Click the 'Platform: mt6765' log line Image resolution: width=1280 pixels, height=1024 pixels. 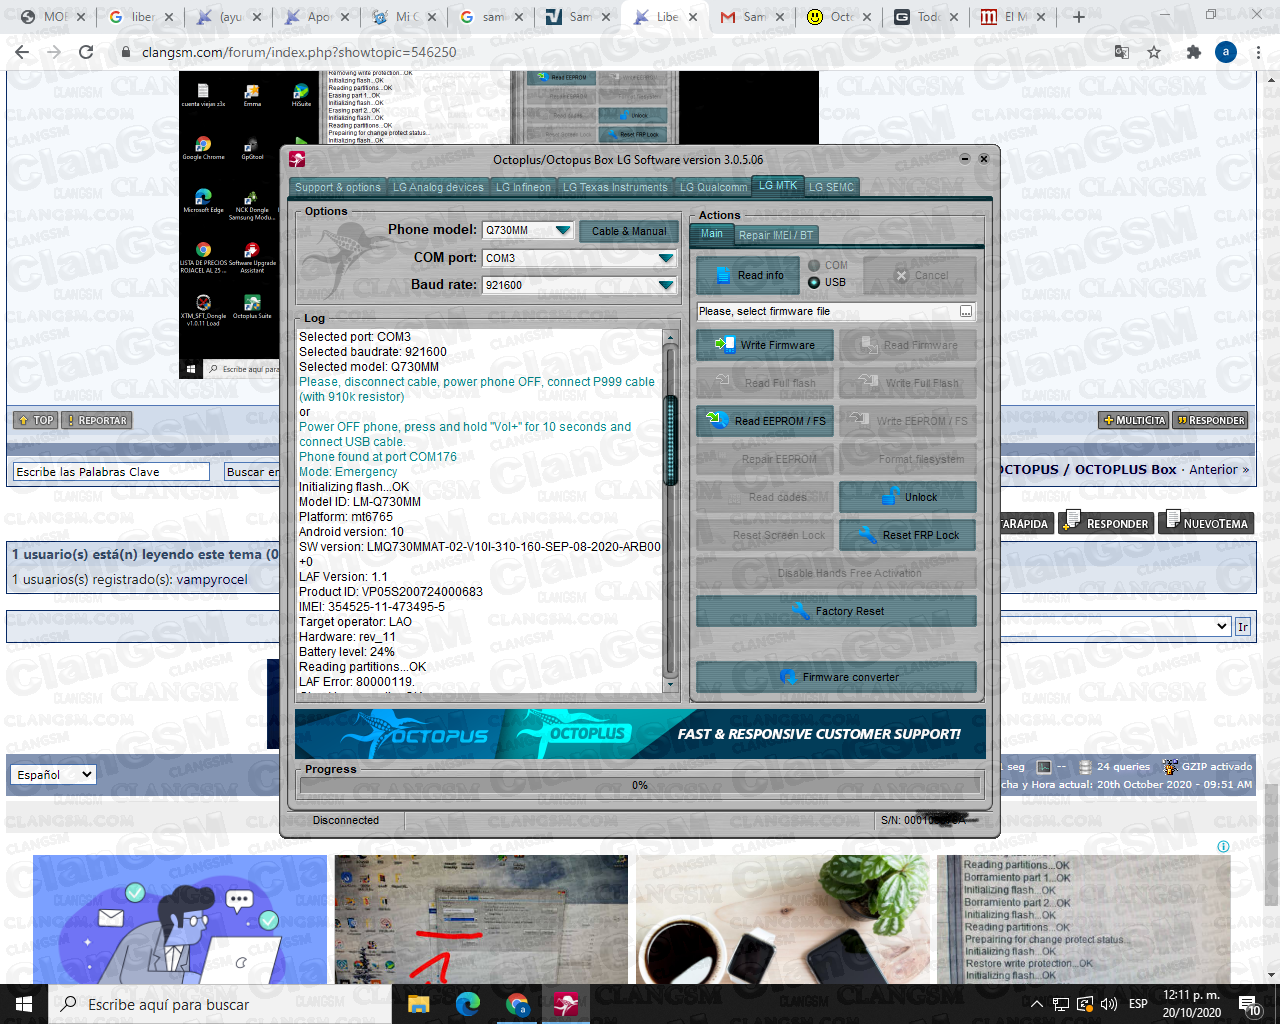pos(346,517)
